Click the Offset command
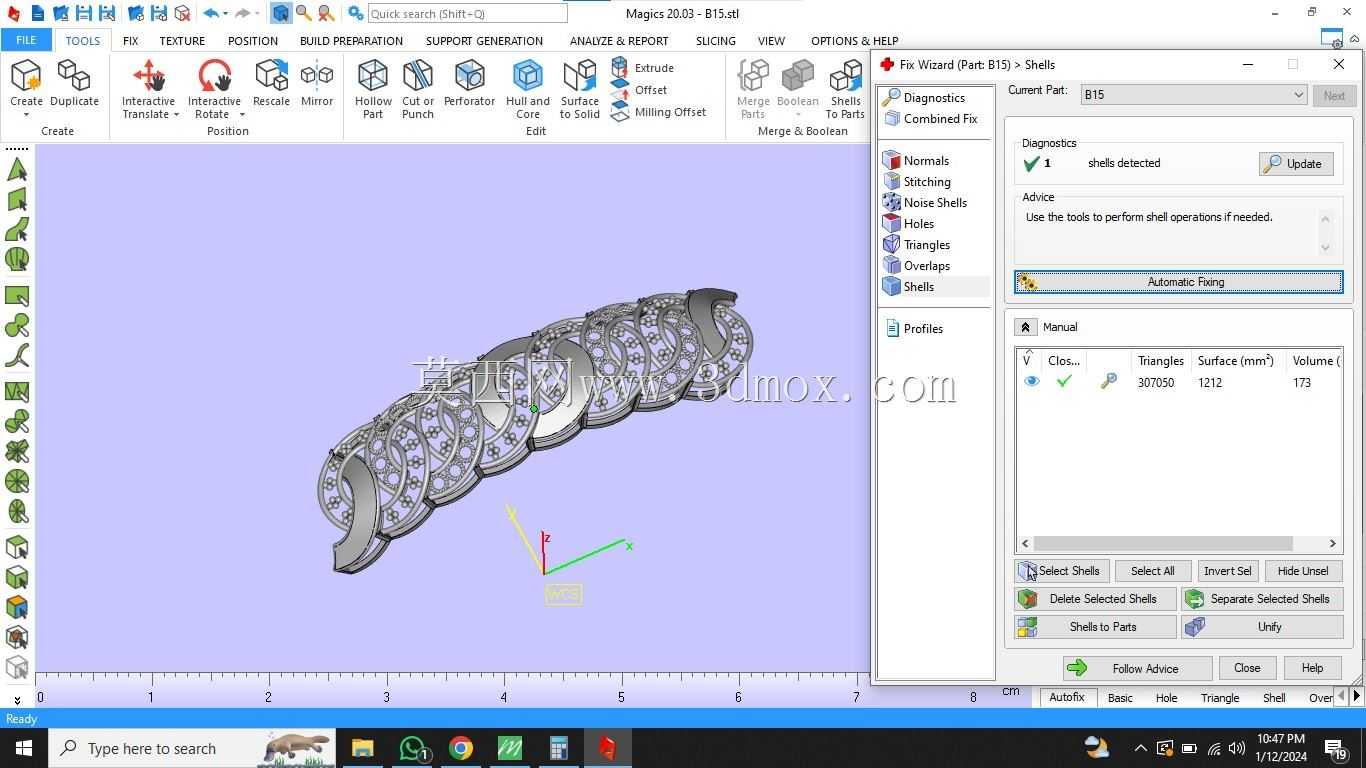This screenshot has height=768, width=1366. click(640, 90)
